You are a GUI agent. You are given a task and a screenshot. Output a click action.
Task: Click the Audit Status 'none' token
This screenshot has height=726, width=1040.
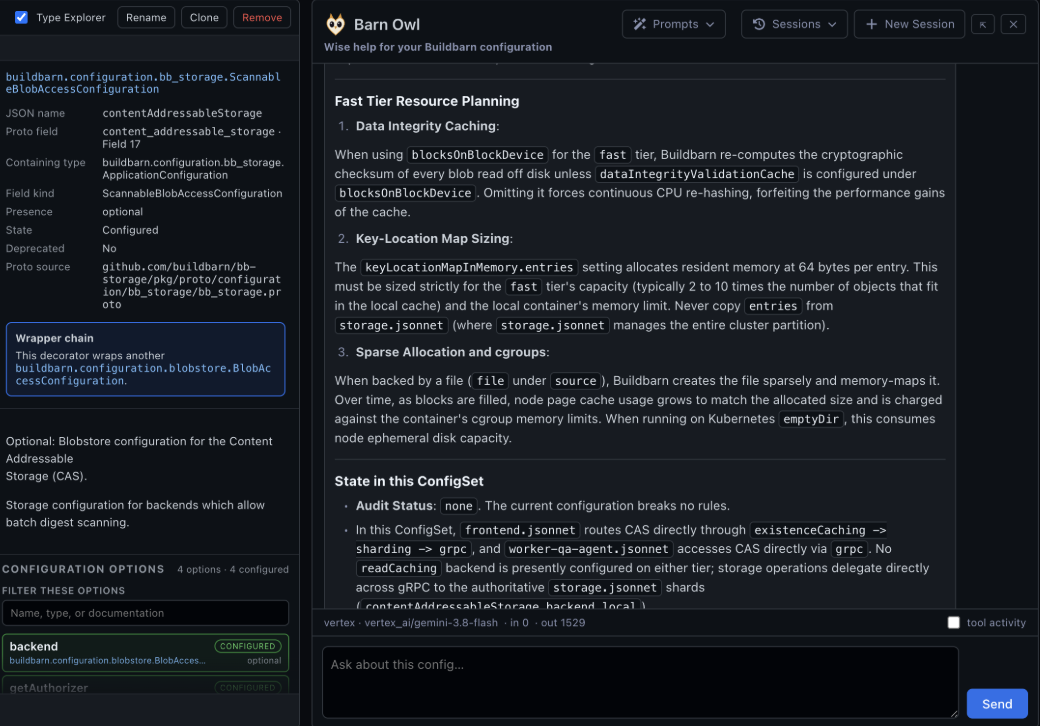pos(458,506)
